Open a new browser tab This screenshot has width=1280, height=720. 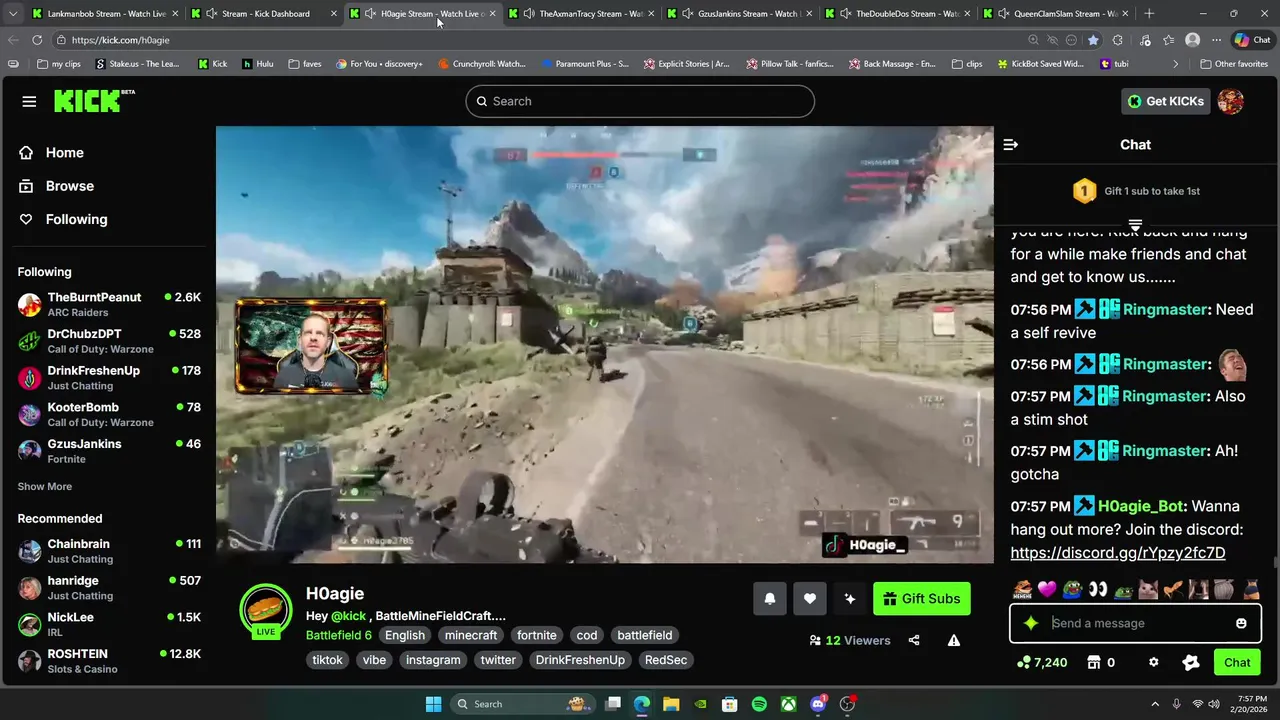(x=1149, y=14)
